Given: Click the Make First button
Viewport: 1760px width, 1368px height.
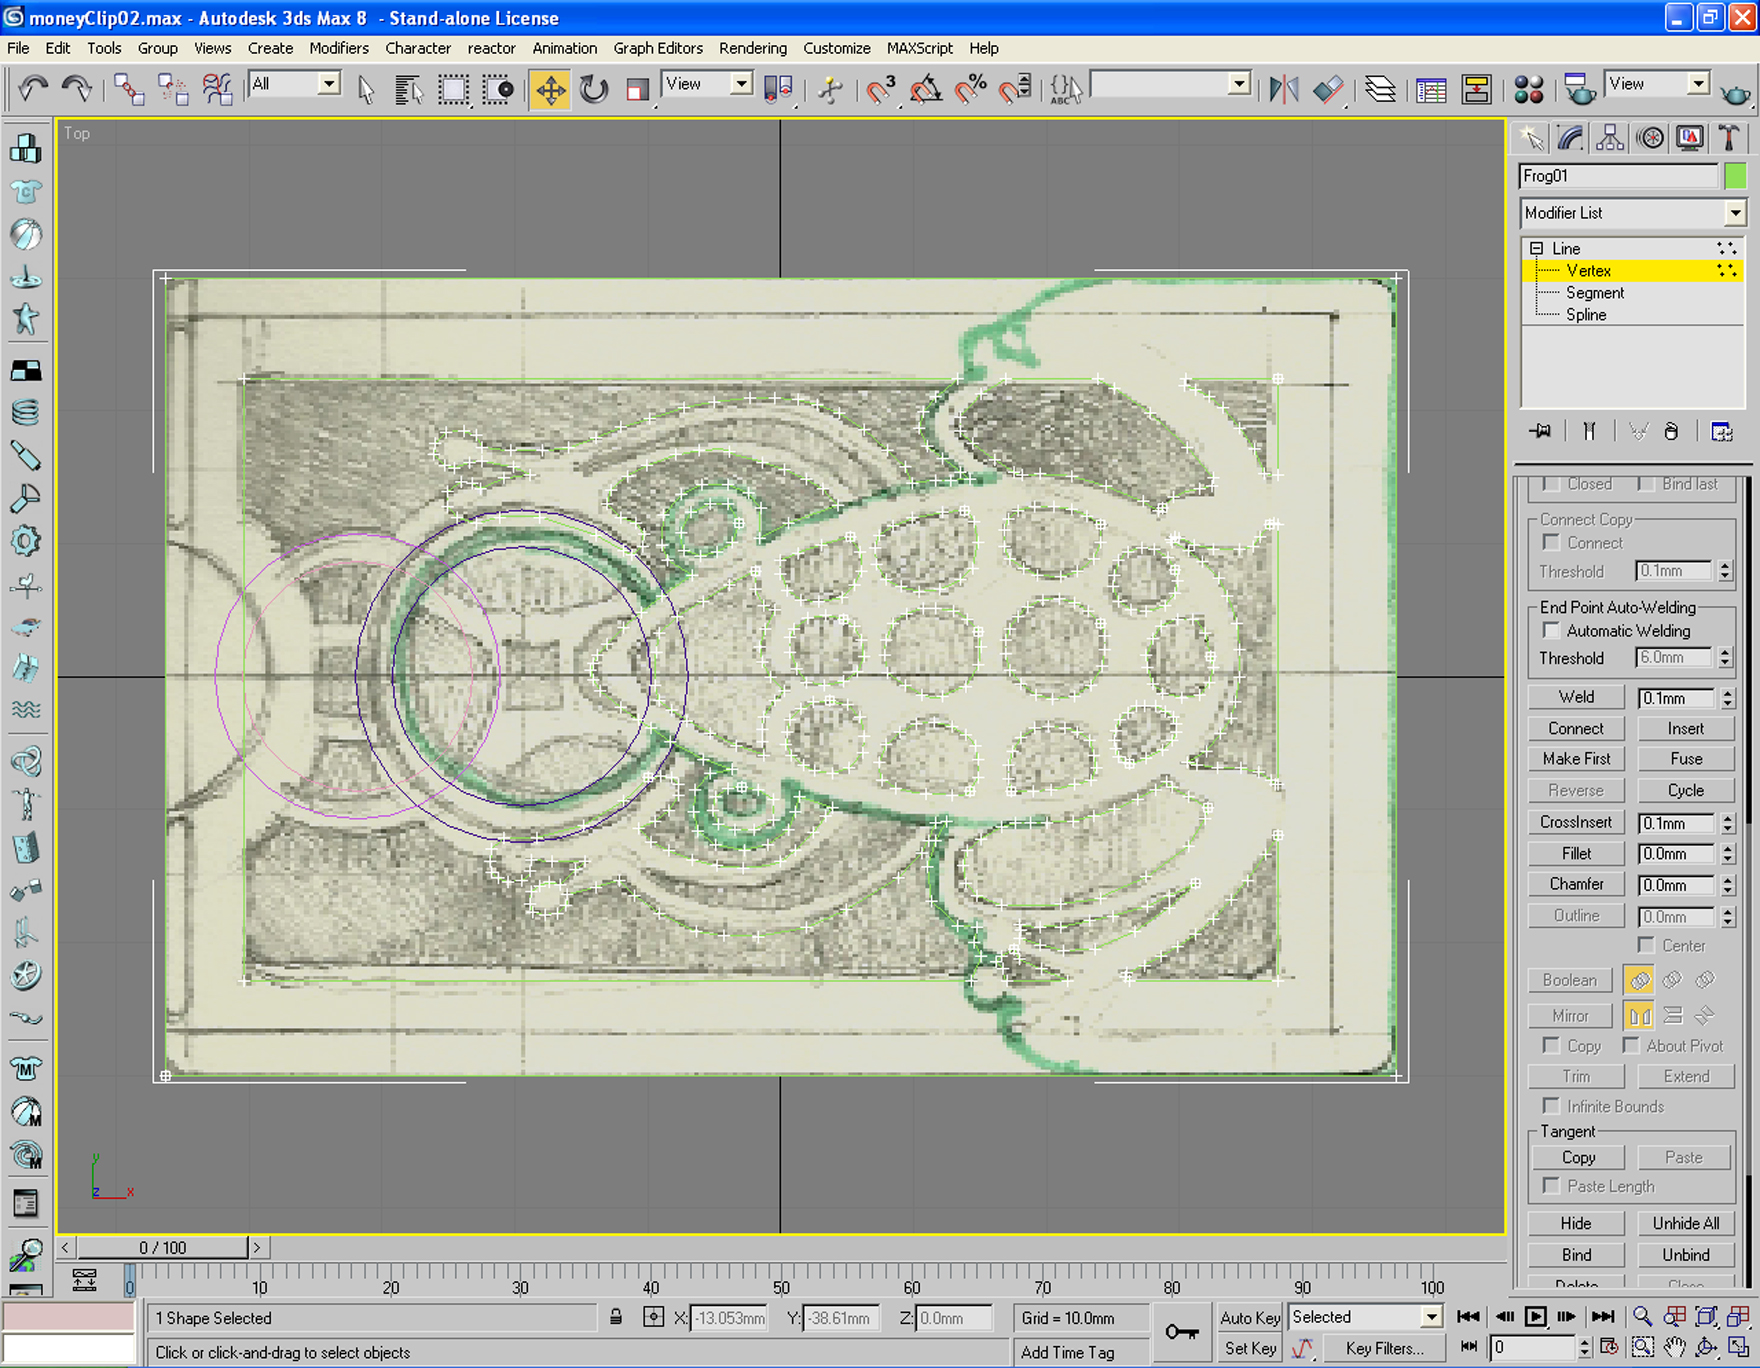Looking at the screenshot, I should click(x=1576, y=759).
